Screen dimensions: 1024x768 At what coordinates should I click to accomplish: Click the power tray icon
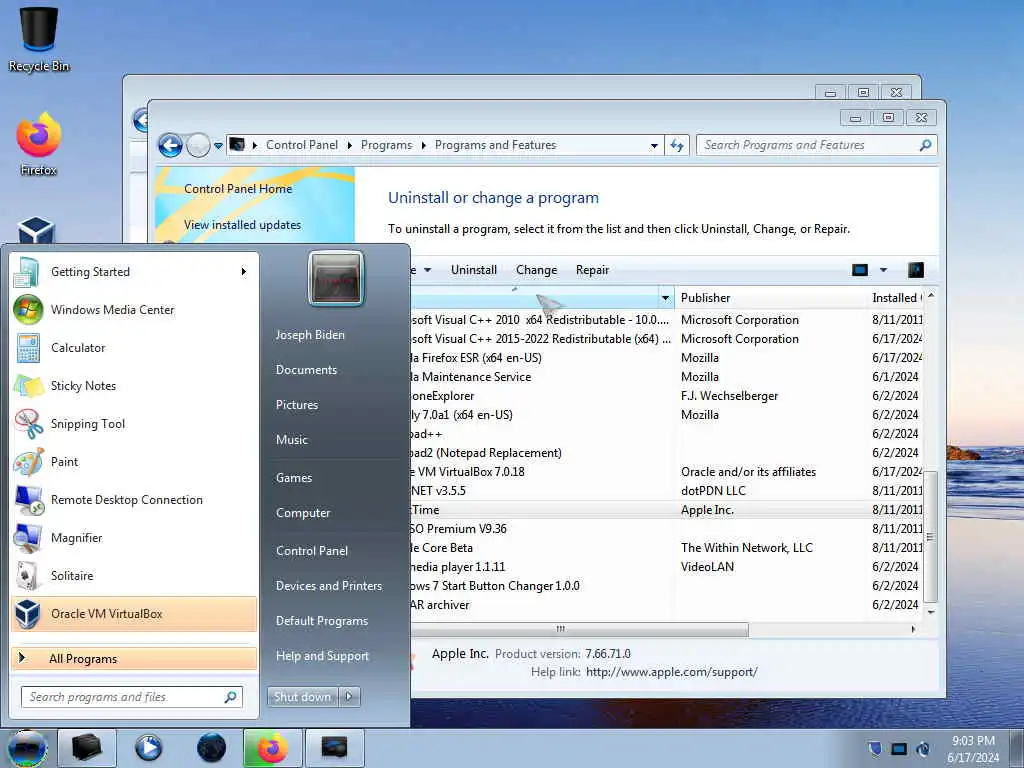click(923, 748)
